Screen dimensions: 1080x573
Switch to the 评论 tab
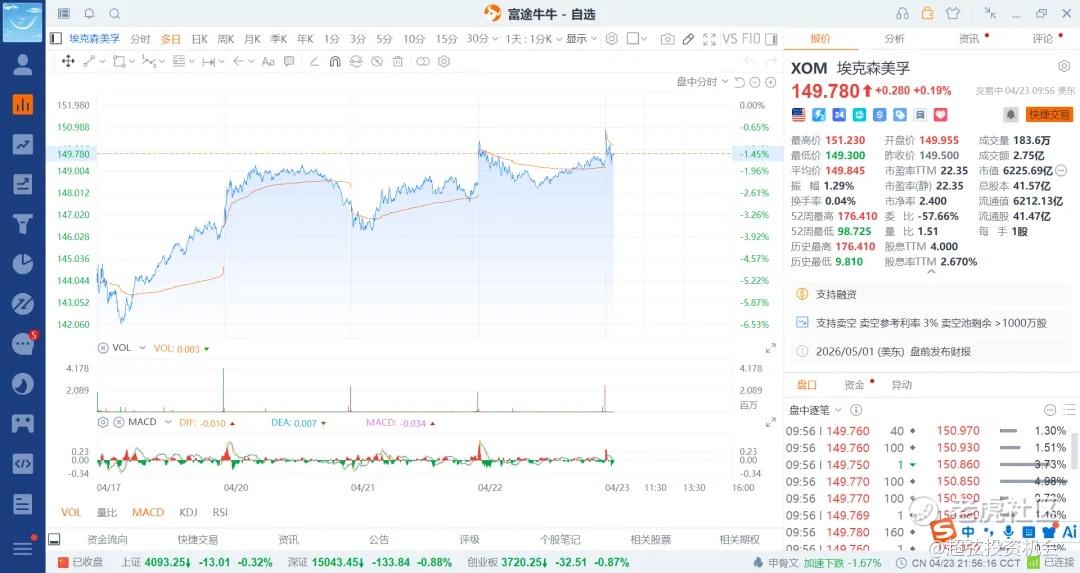click(1042, 39)
